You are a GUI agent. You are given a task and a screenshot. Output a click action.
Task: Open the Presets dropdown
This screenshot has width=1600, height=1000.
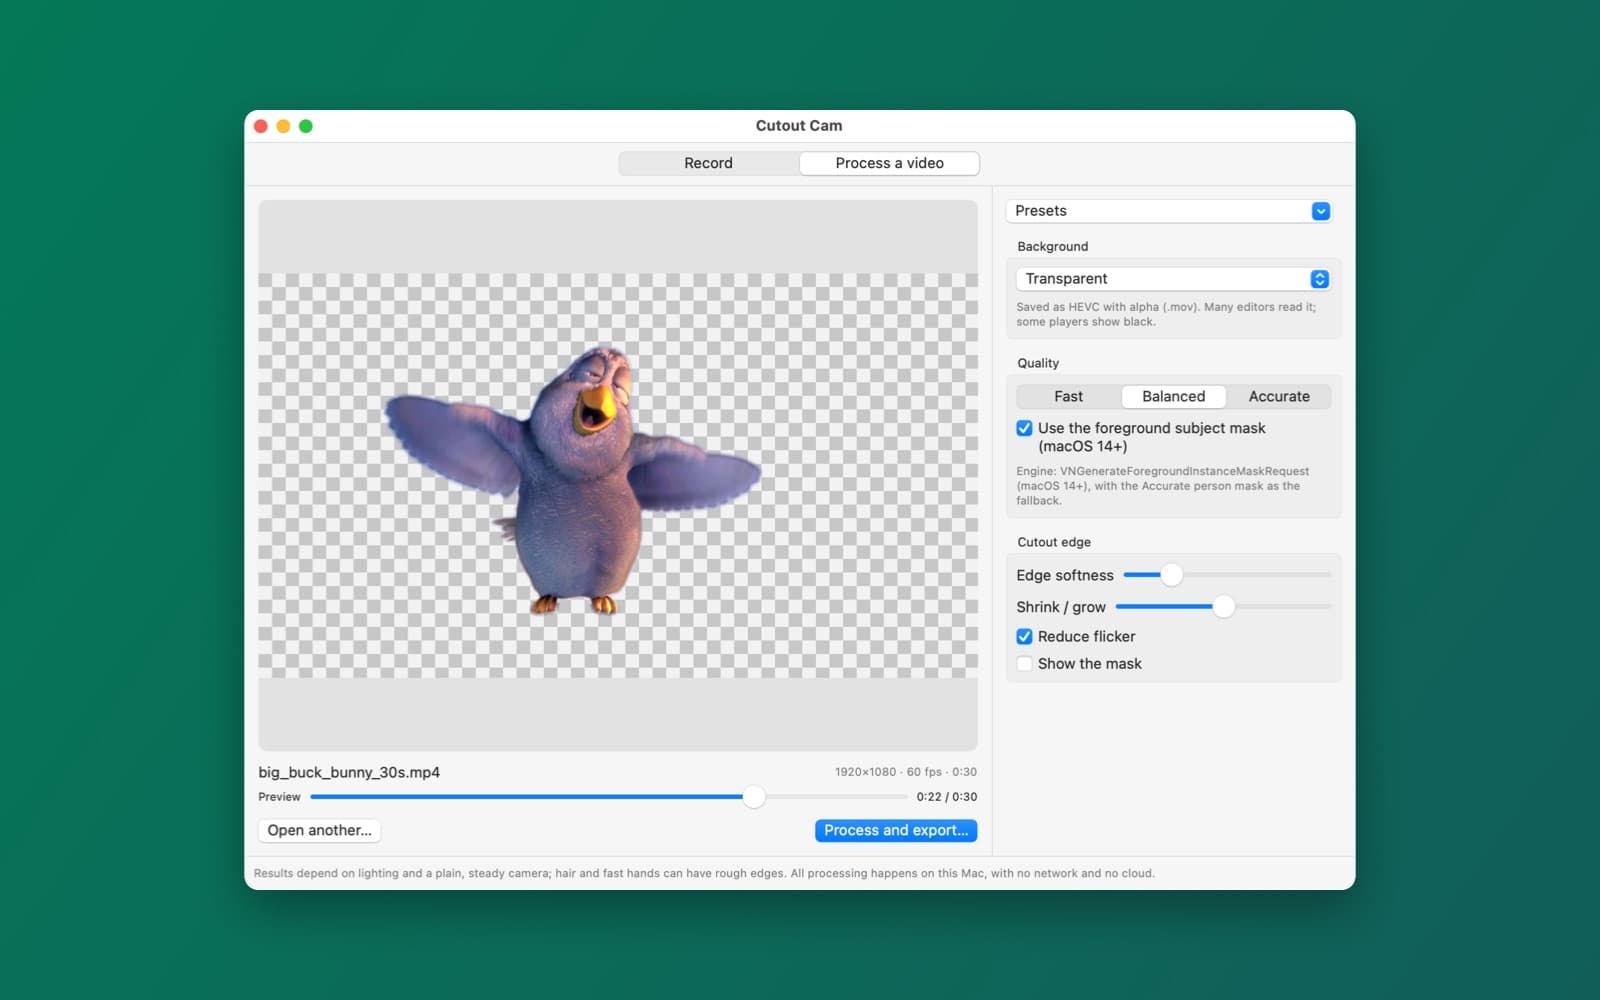[1168, 211]
